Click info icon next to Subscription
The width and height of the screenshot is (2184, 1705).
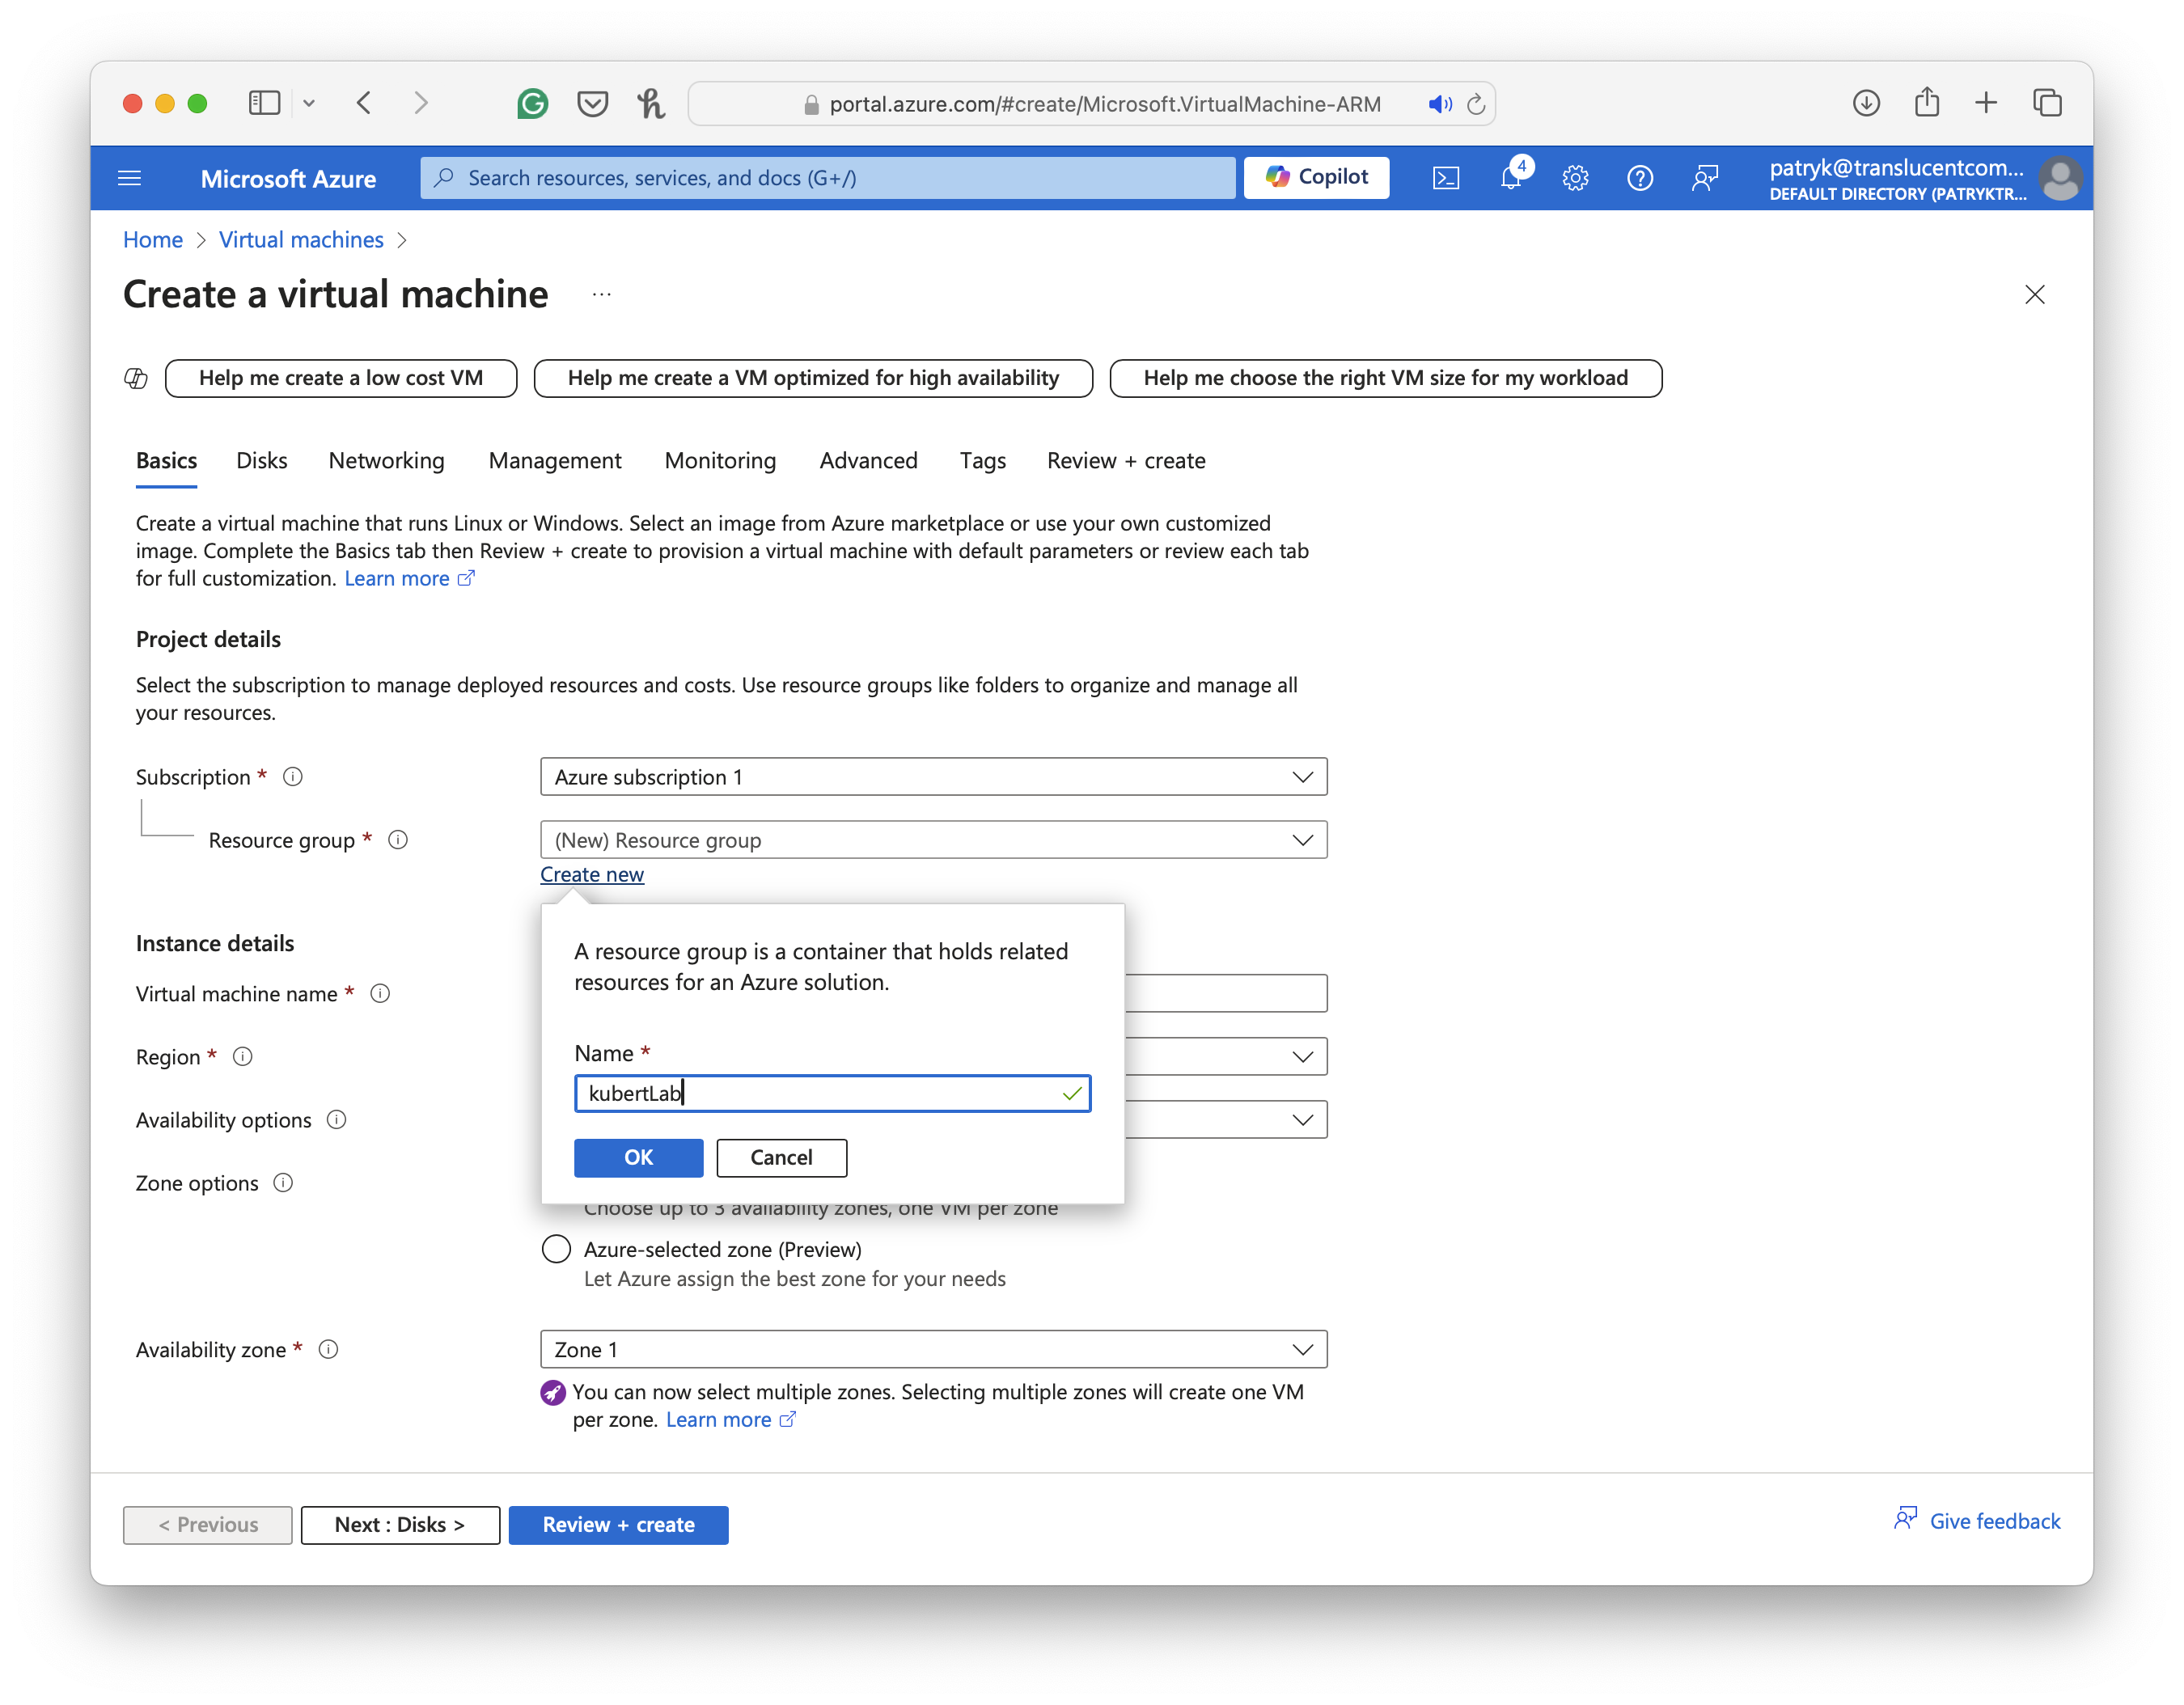click(293, 777)
